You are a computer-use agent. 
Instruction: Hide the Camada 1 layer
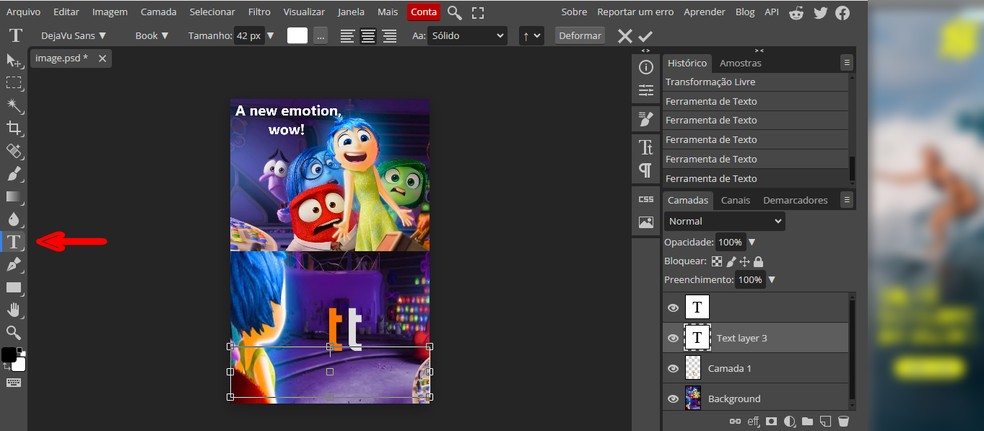pos(673,368)
